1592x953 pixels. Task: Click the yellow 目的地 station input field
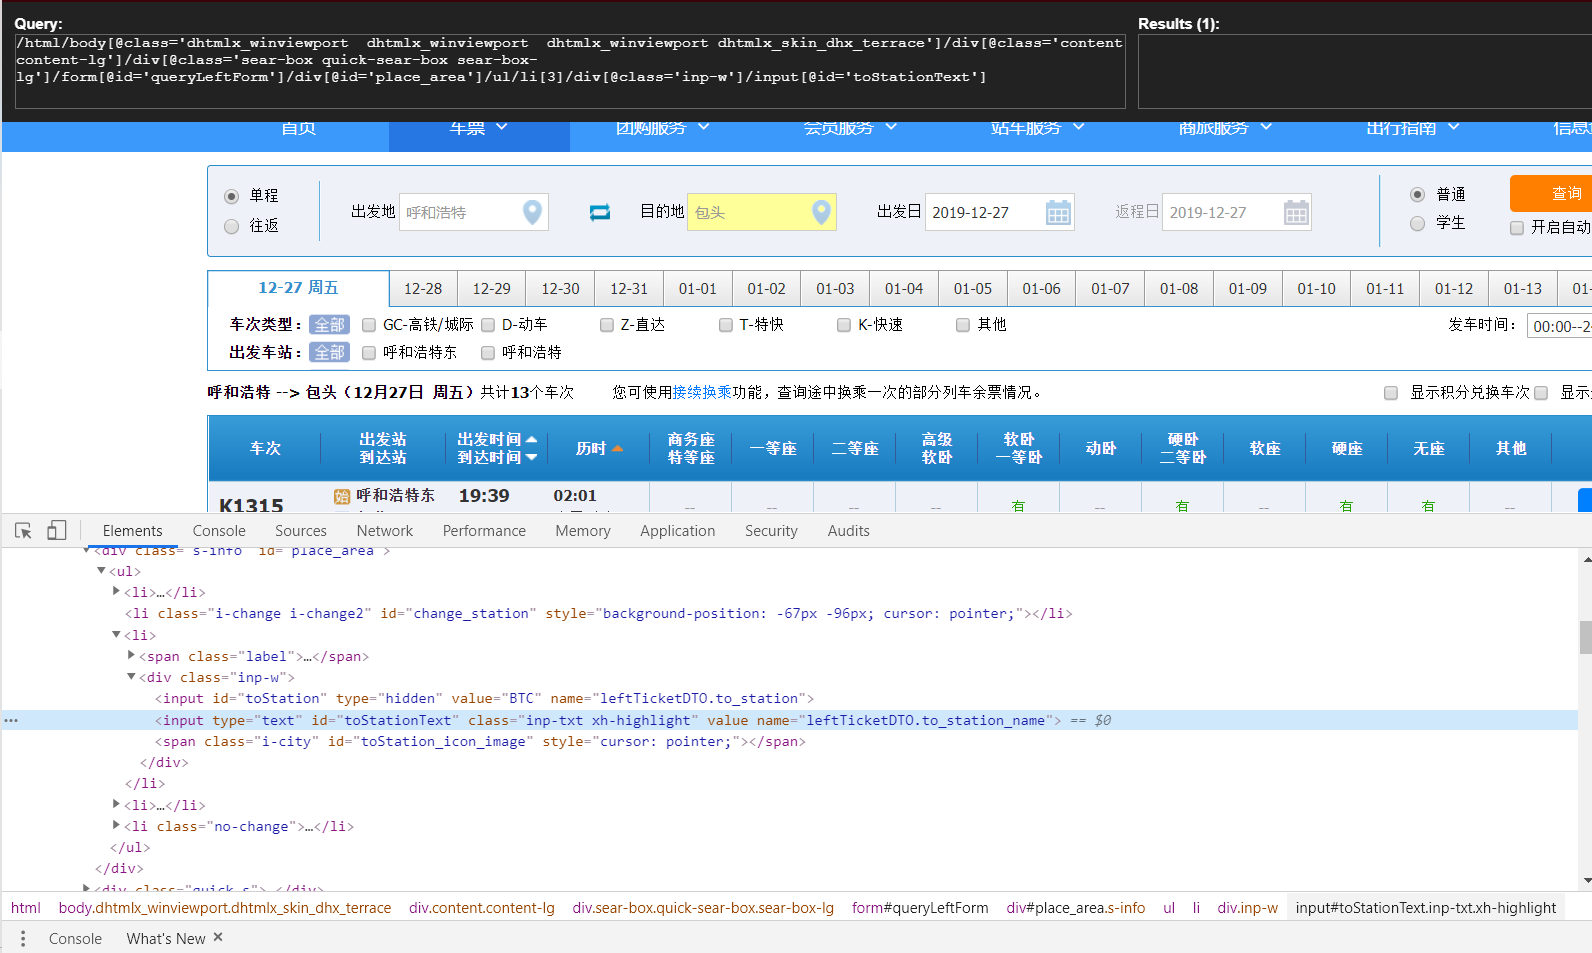762,212
